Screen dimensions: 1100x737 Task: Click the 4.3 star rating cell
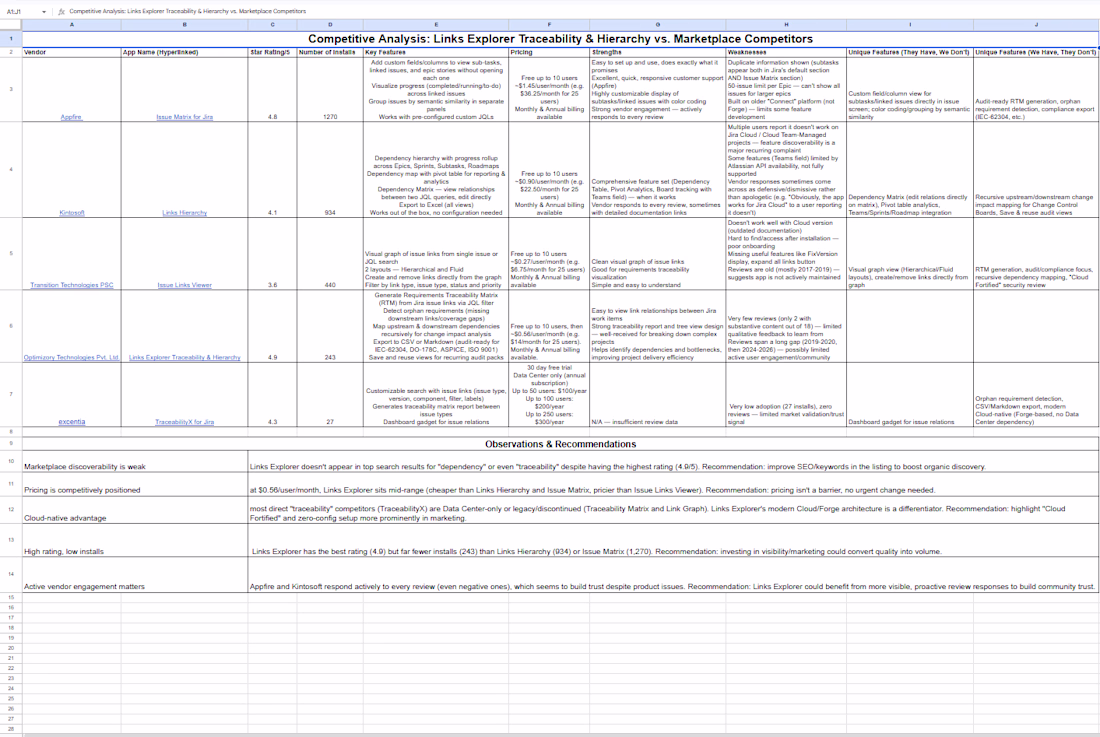click(x=272, y=394)
